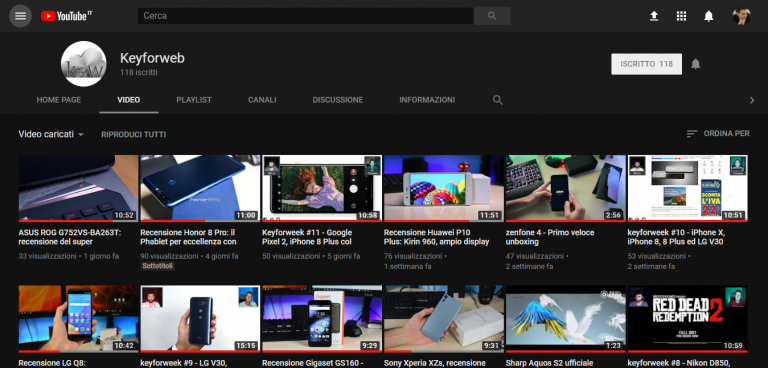Click in the Cerca search field
Image resolution: width=768 pixels, height=368 pixels.
click(306, 16)
